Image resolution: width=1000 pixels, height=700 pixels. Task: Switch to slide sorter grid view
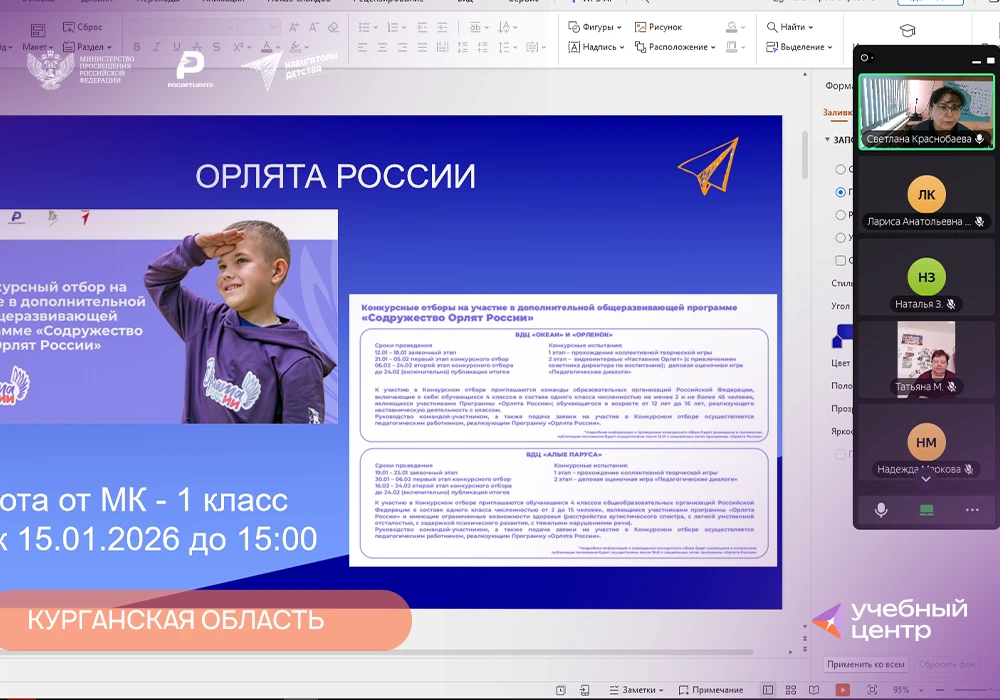click(x=793, y=690)
